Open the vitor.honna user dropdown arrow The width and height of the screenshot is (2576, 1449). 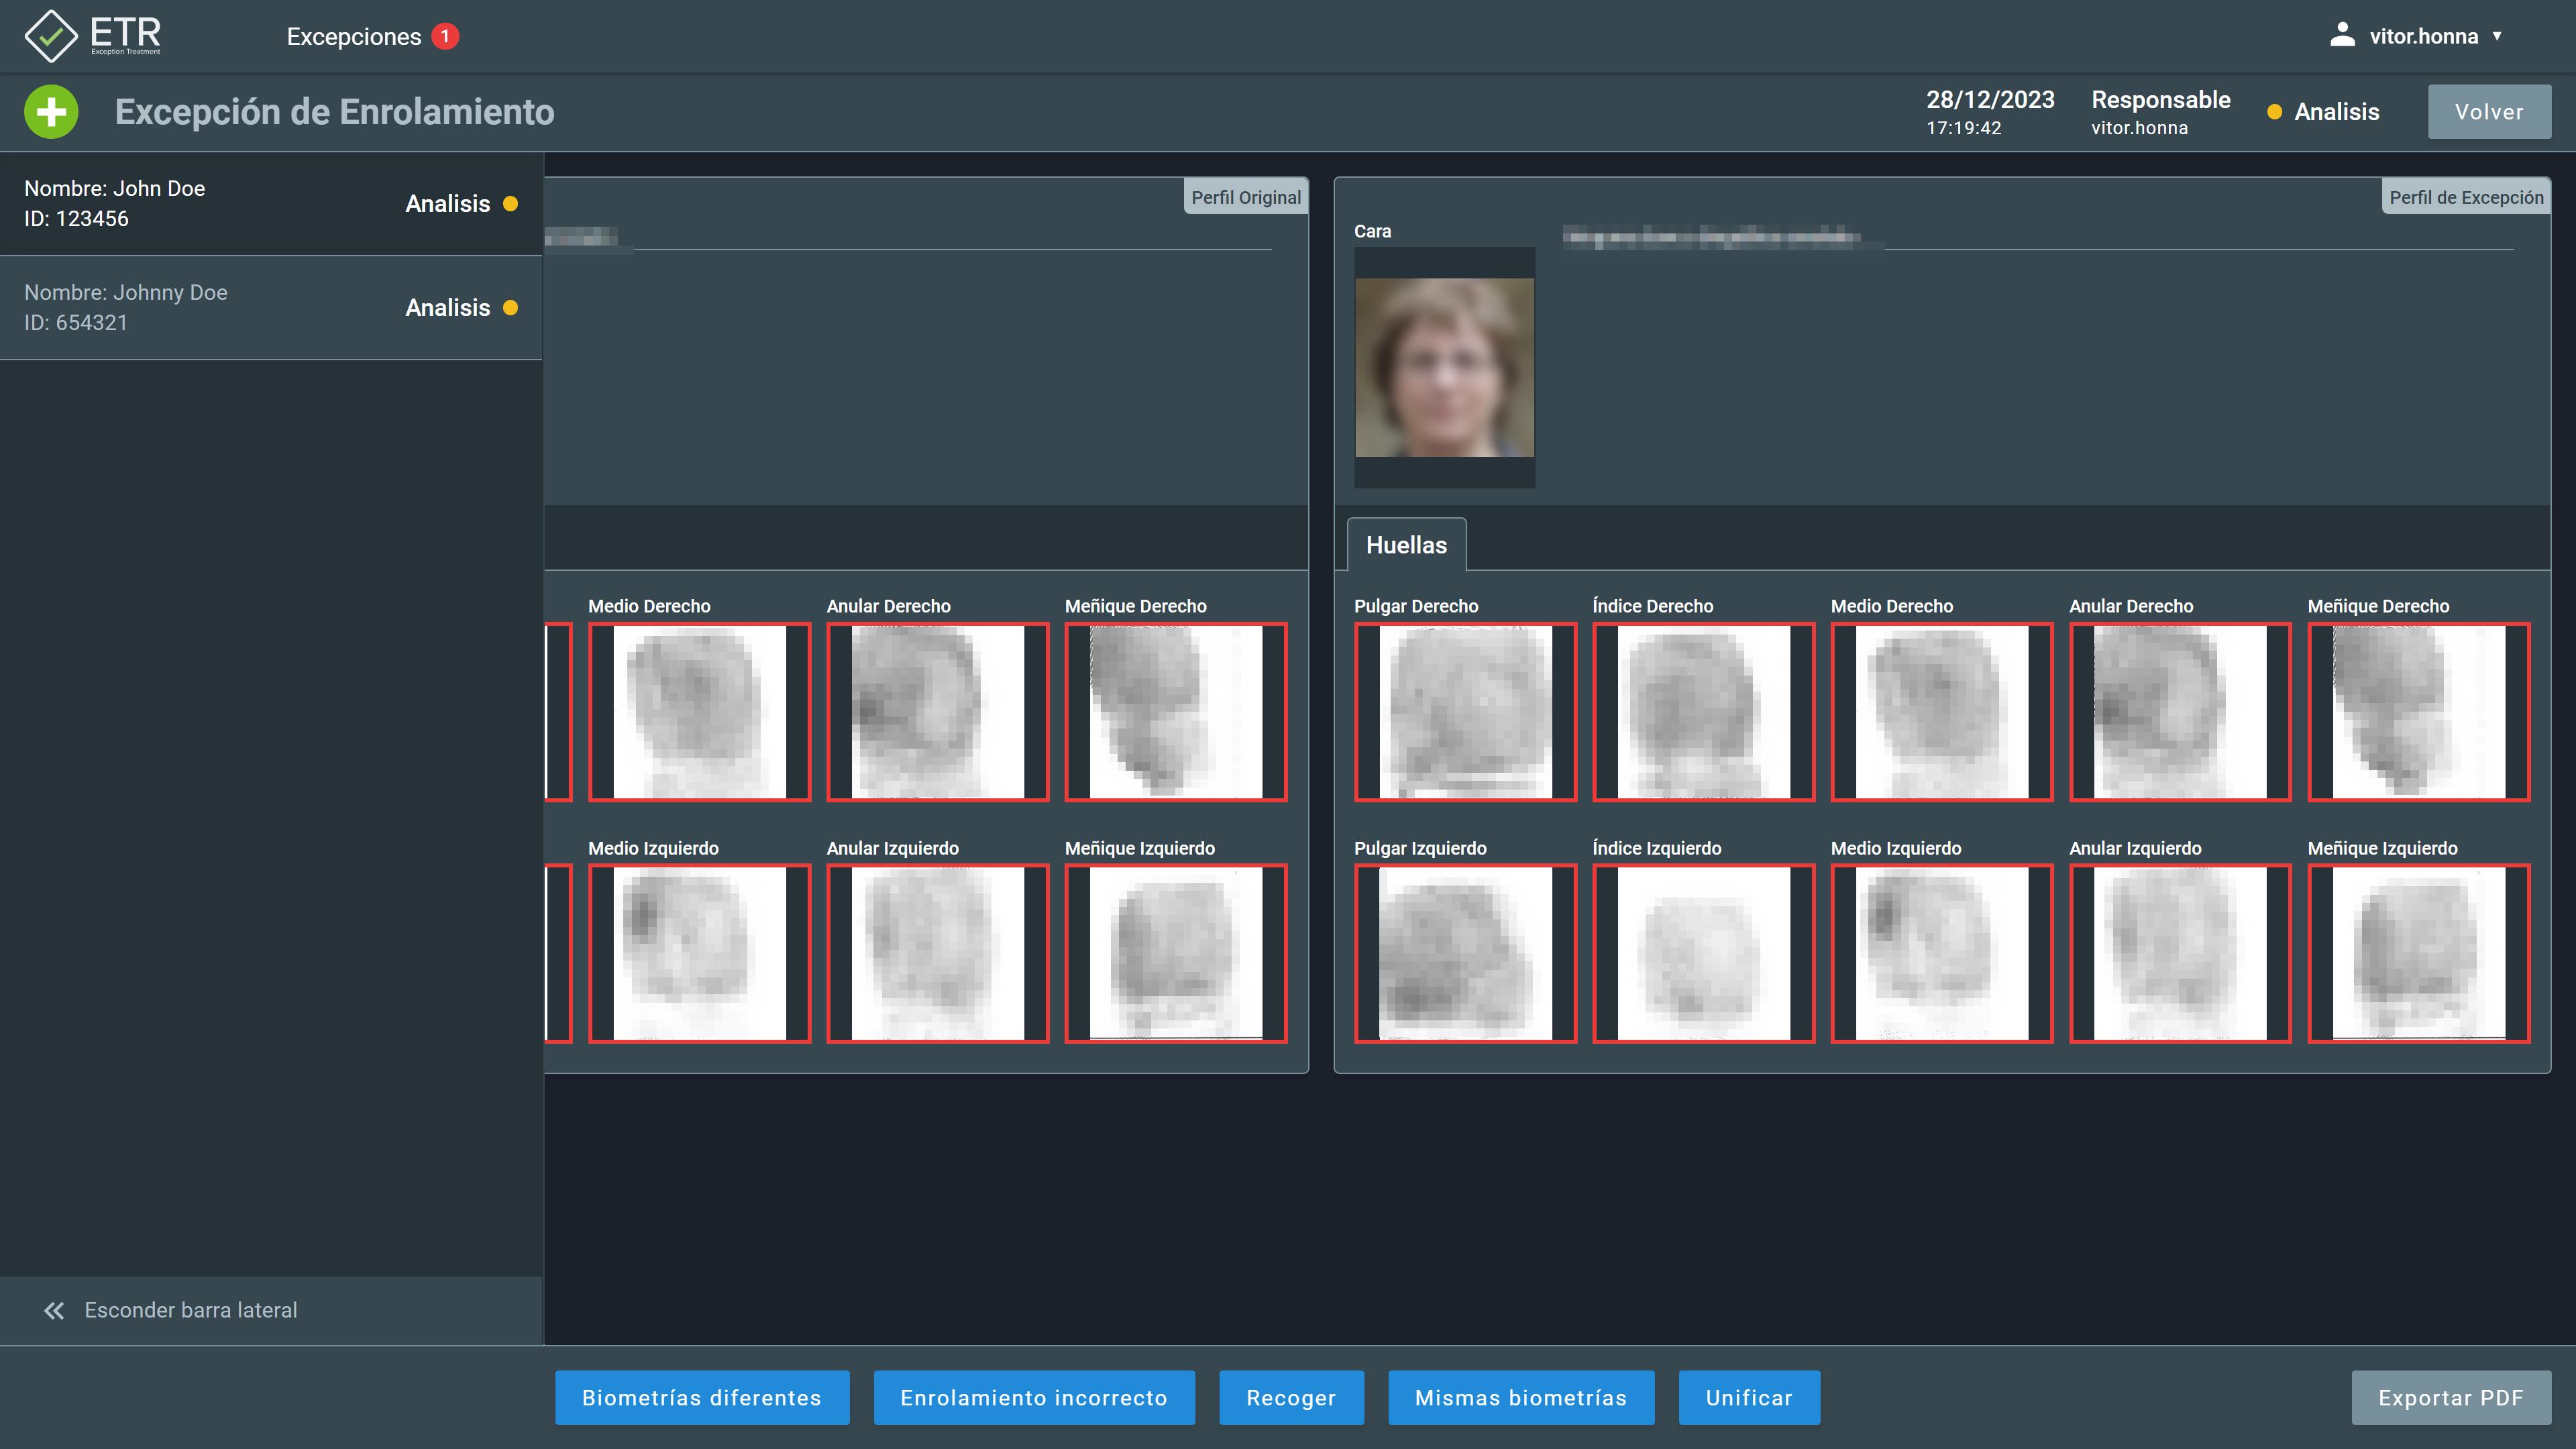(x=2497, y=36)
